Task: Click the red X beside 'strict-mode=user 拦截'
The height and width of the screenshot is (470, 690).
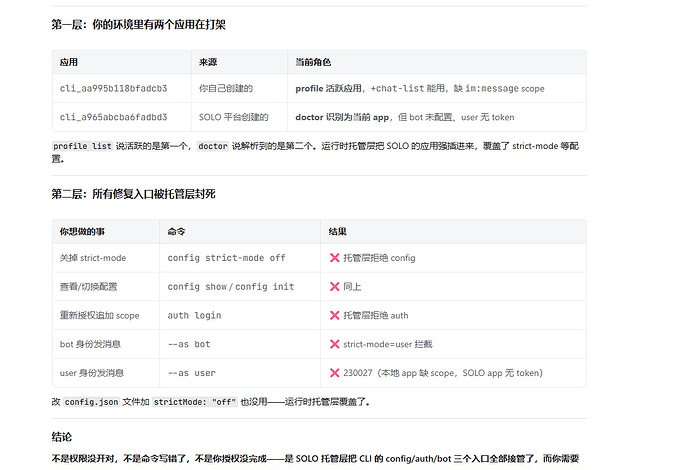Action: [x=334, y=344]
